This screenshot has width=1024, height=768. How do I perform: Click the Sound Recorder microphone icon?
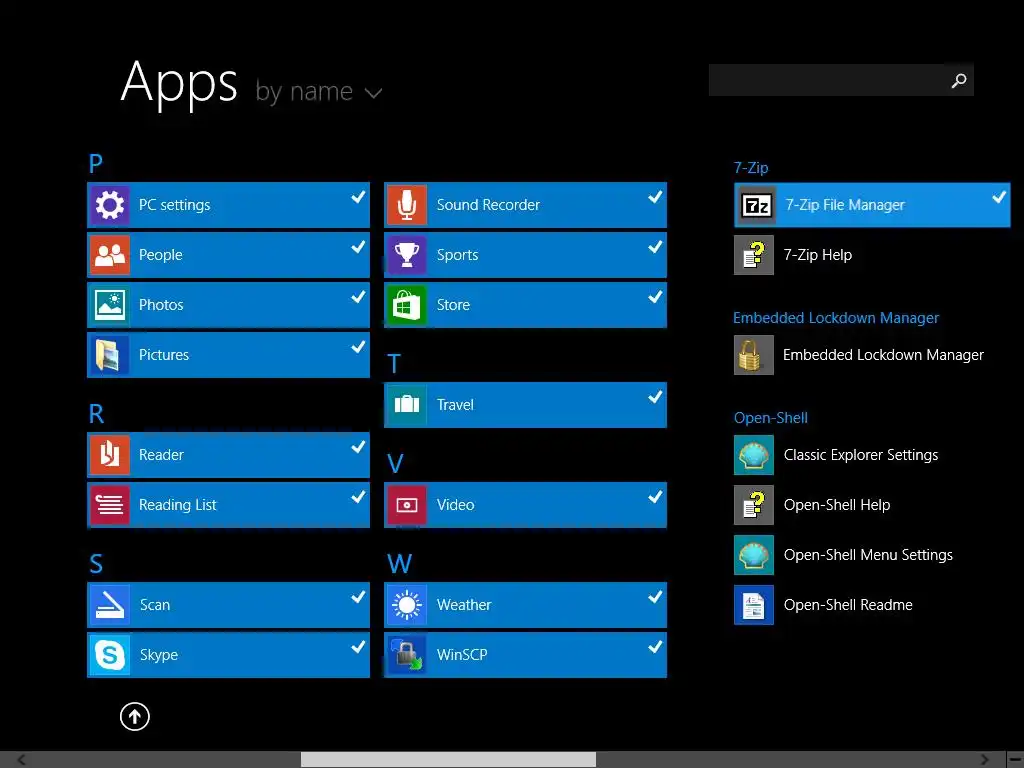[x=407, y=205]
